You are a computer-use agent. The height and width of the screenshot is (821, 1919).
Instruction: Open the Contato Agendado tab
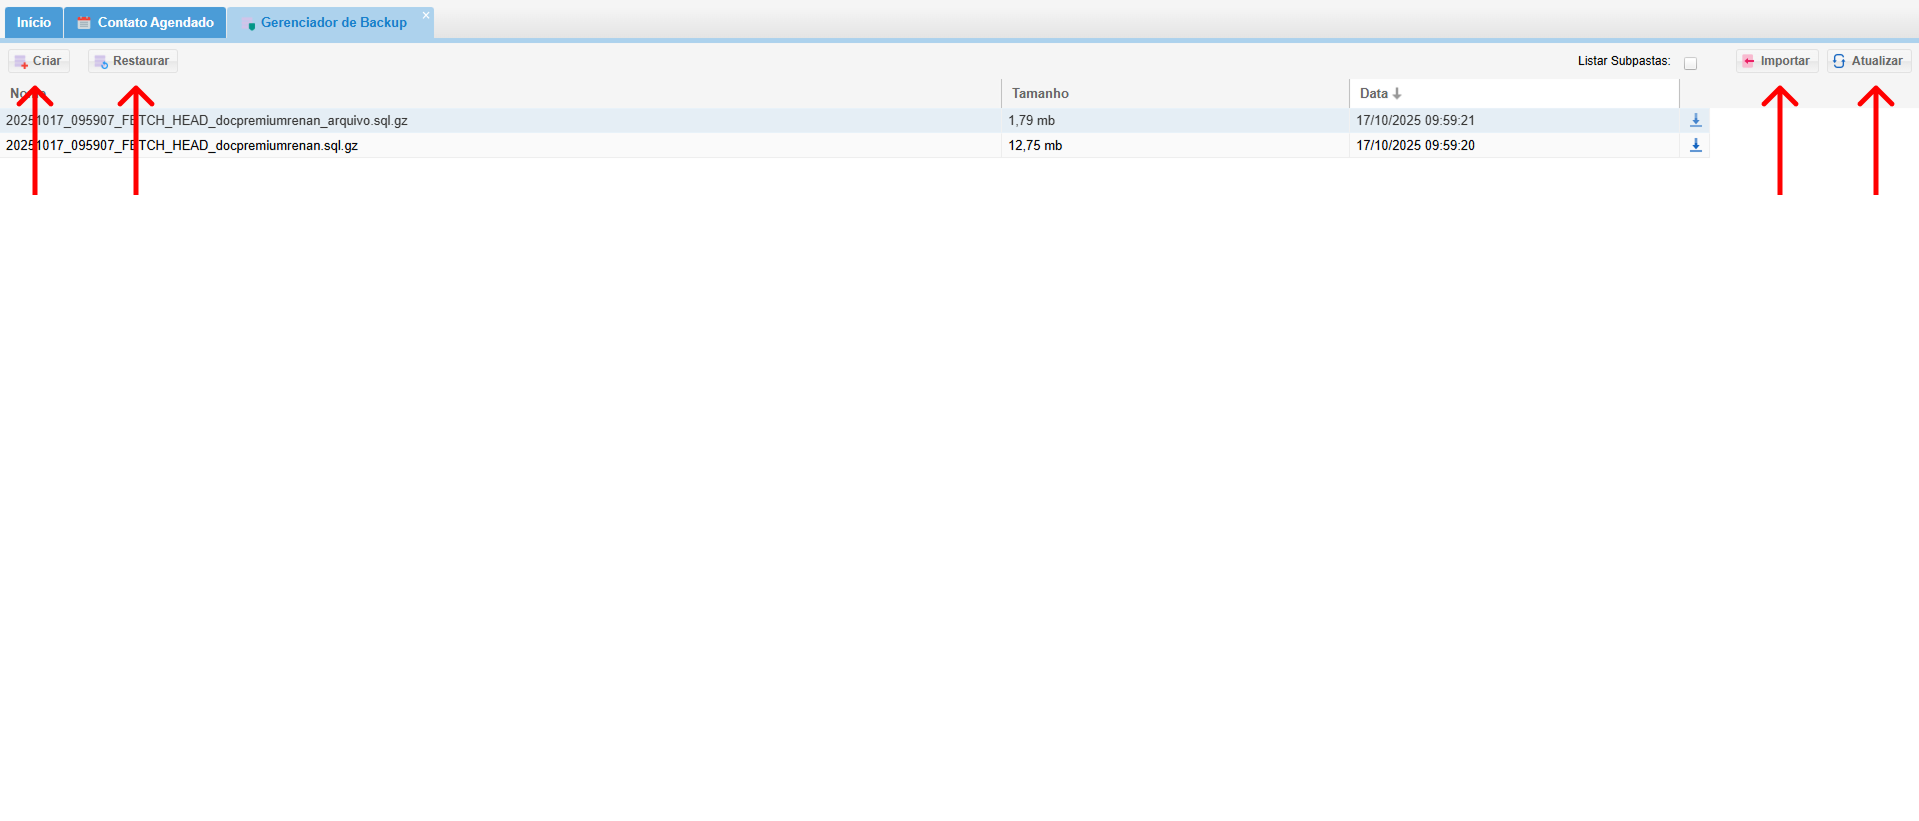point(155,22)
